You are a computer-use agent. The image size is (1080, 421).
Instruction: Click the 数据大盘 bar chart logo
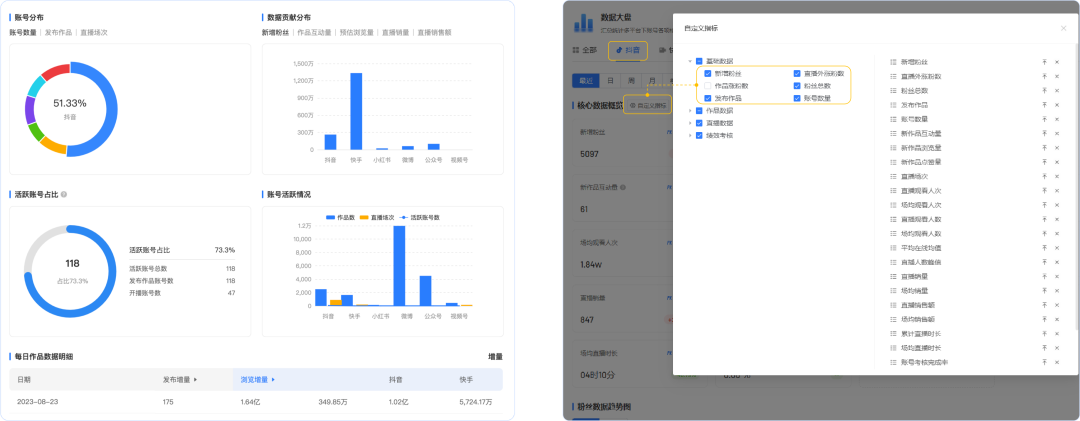(581, 22)
